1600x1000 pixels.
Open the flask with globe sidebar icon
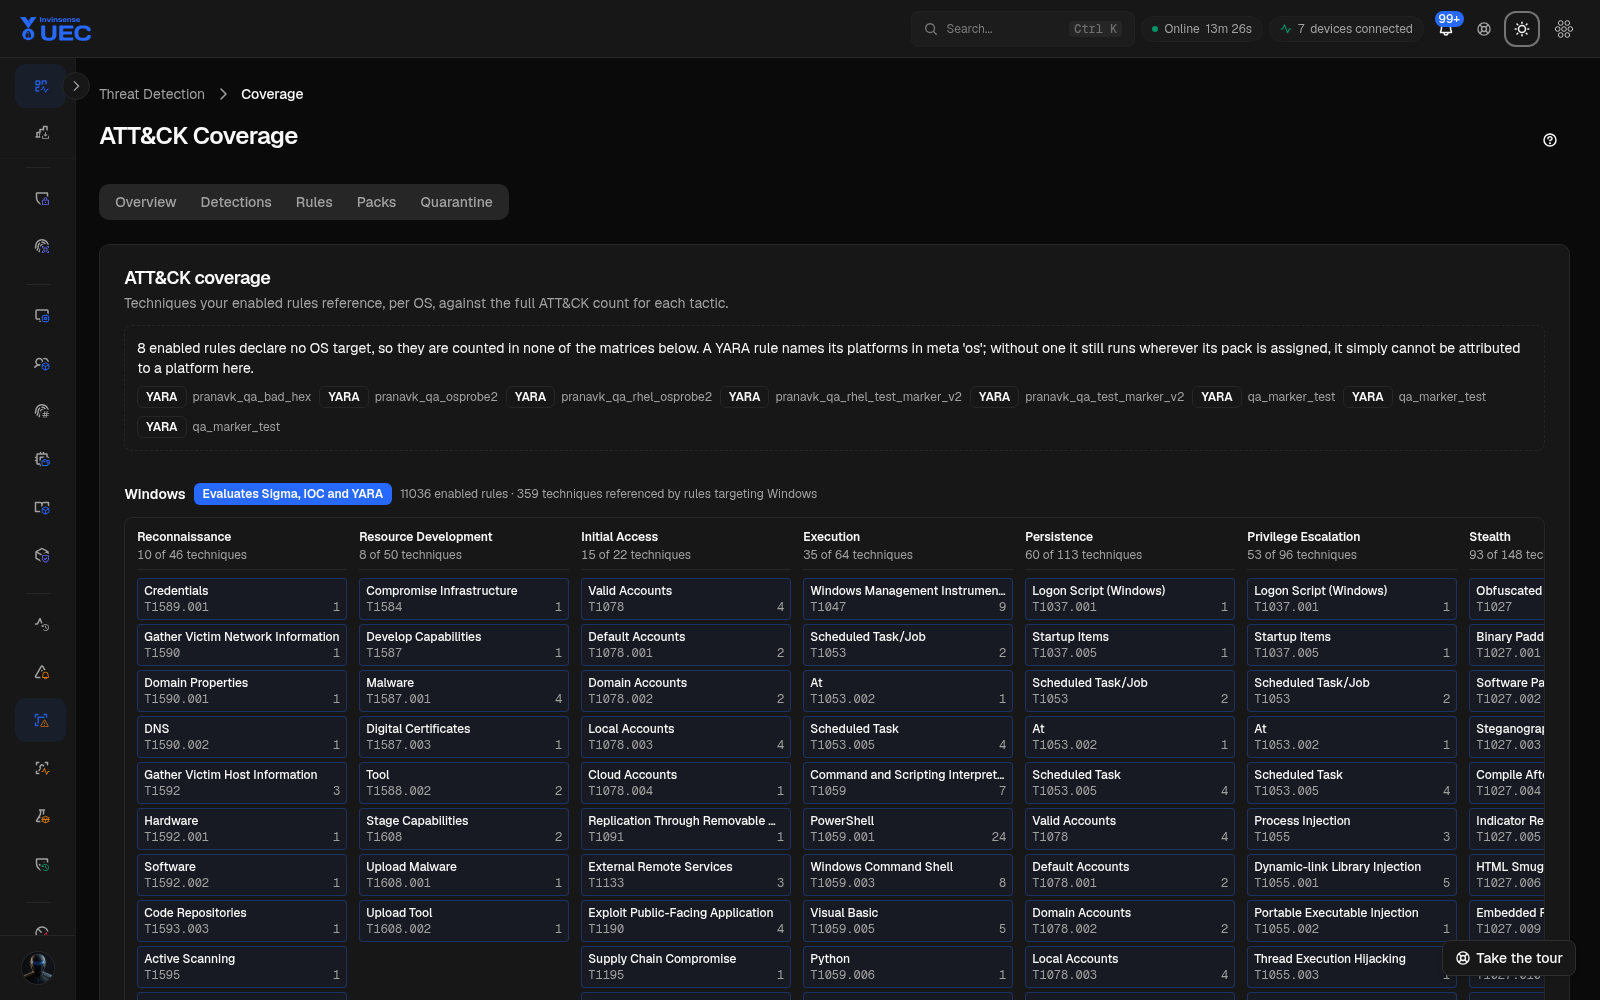(x=41, y=816)
